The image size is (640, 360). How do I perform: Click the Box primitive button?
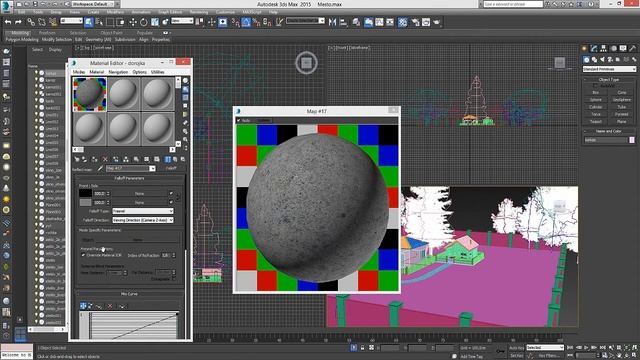coord(596,93)
